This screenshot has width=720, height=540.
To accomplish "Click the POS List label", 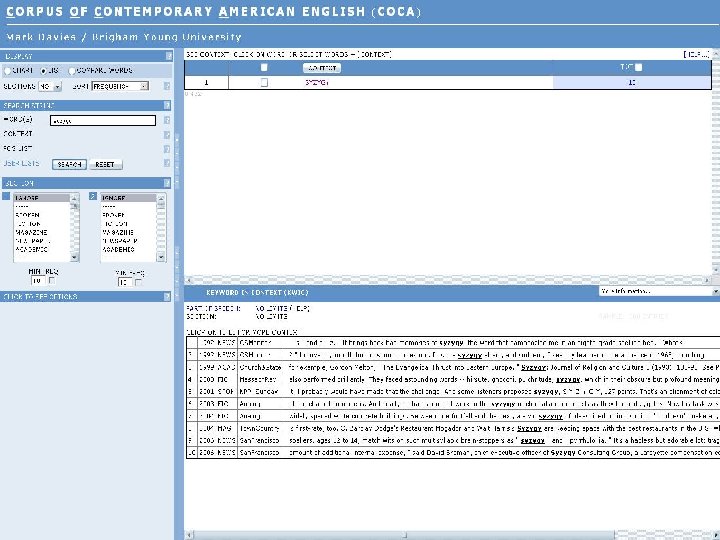I will pos(18,149).
